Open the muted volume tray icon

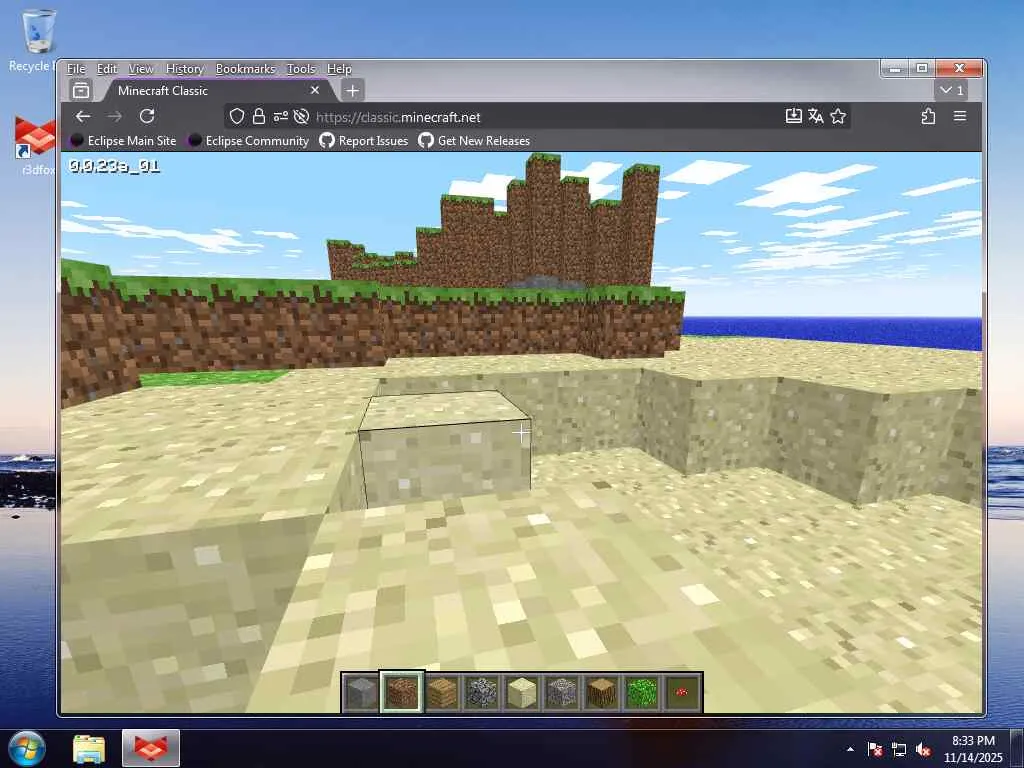(x=923, y=749)
